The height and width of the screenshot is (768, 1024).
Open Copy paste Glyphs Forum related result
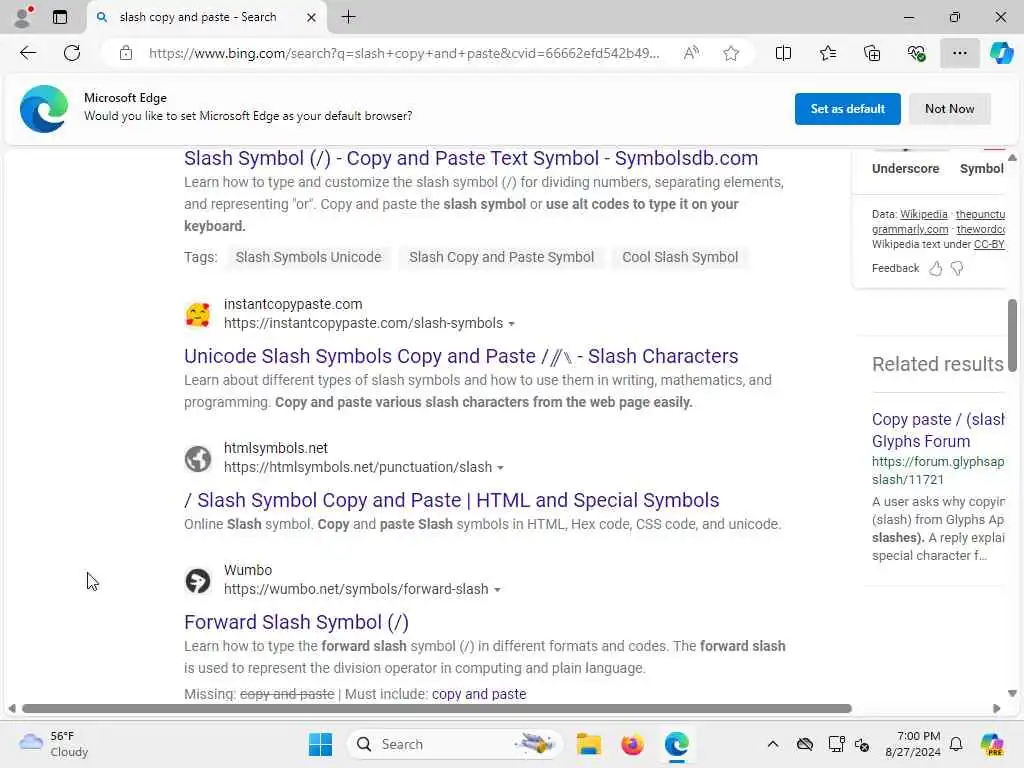click(938, 430)
